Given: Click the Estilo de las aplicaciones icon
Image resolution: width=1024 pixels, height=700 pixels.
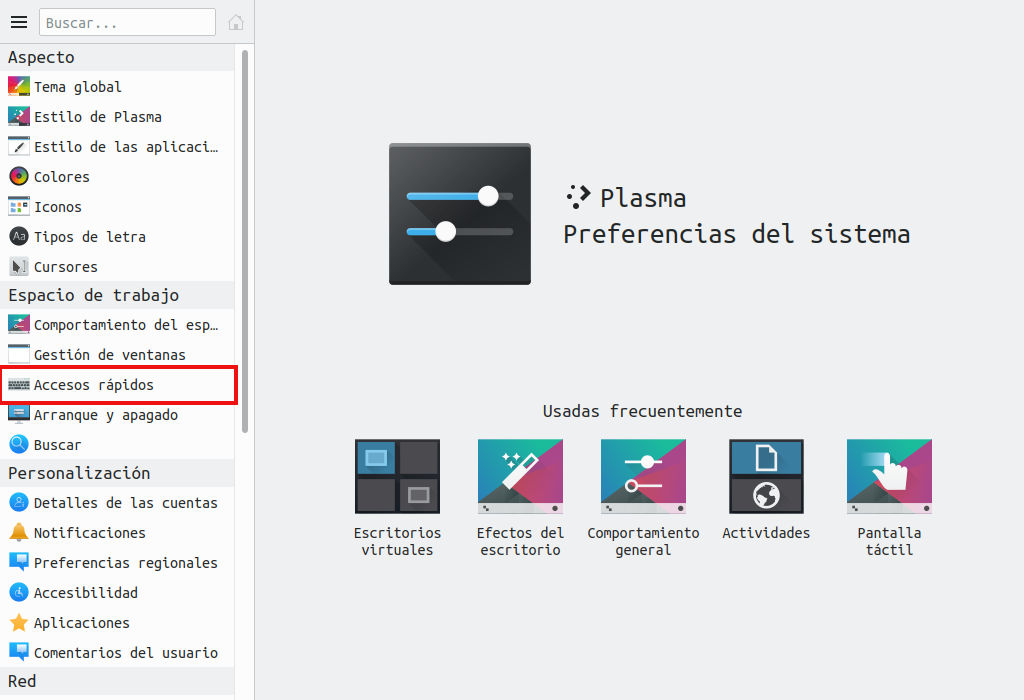Looking at the screenshot, I should click(x=19, y=146).
